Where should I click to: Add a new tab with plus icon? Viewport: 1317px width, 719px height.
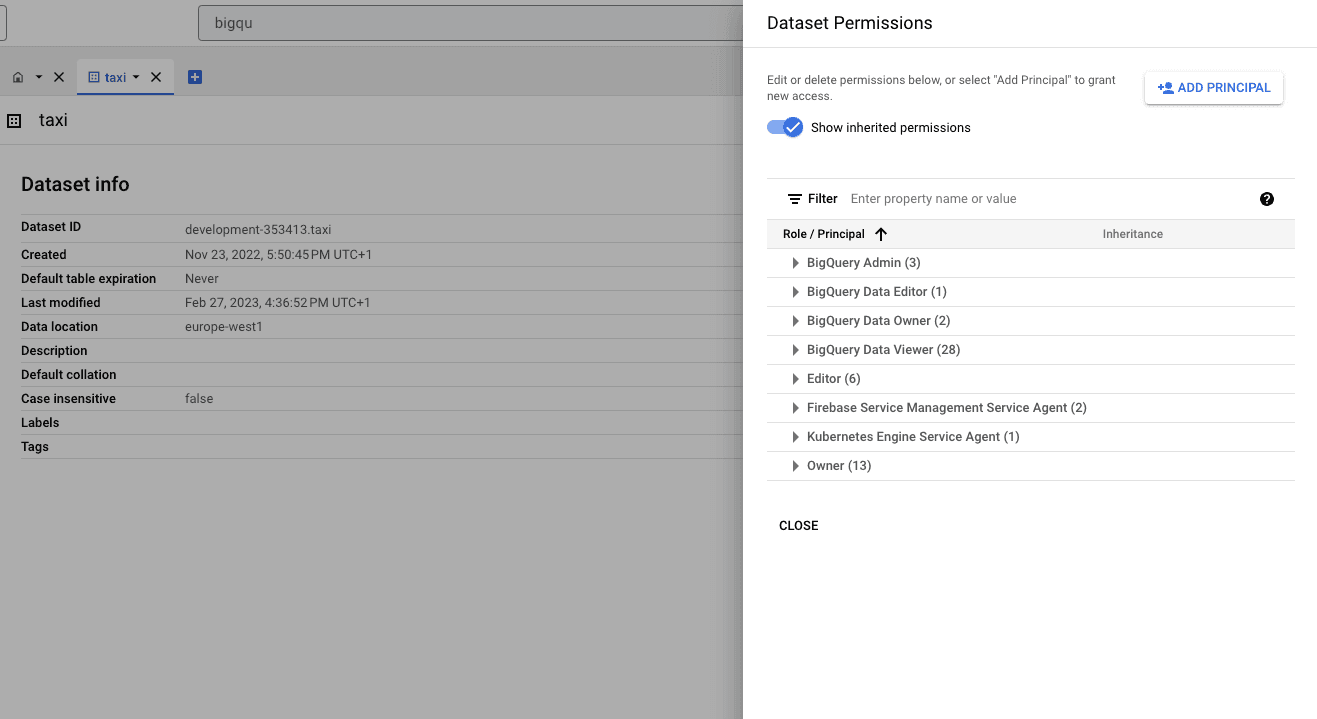click(x=195, y=77)
